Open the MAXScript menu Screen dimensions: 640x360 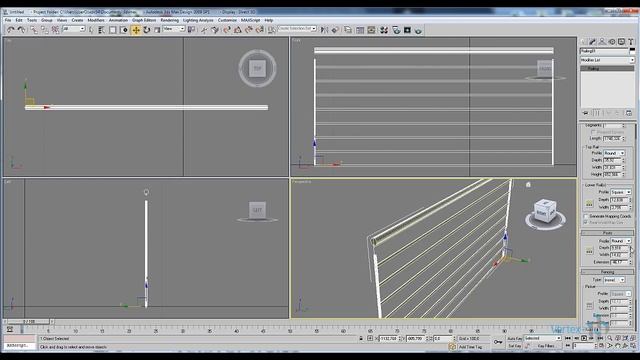(x=250, y=20)
